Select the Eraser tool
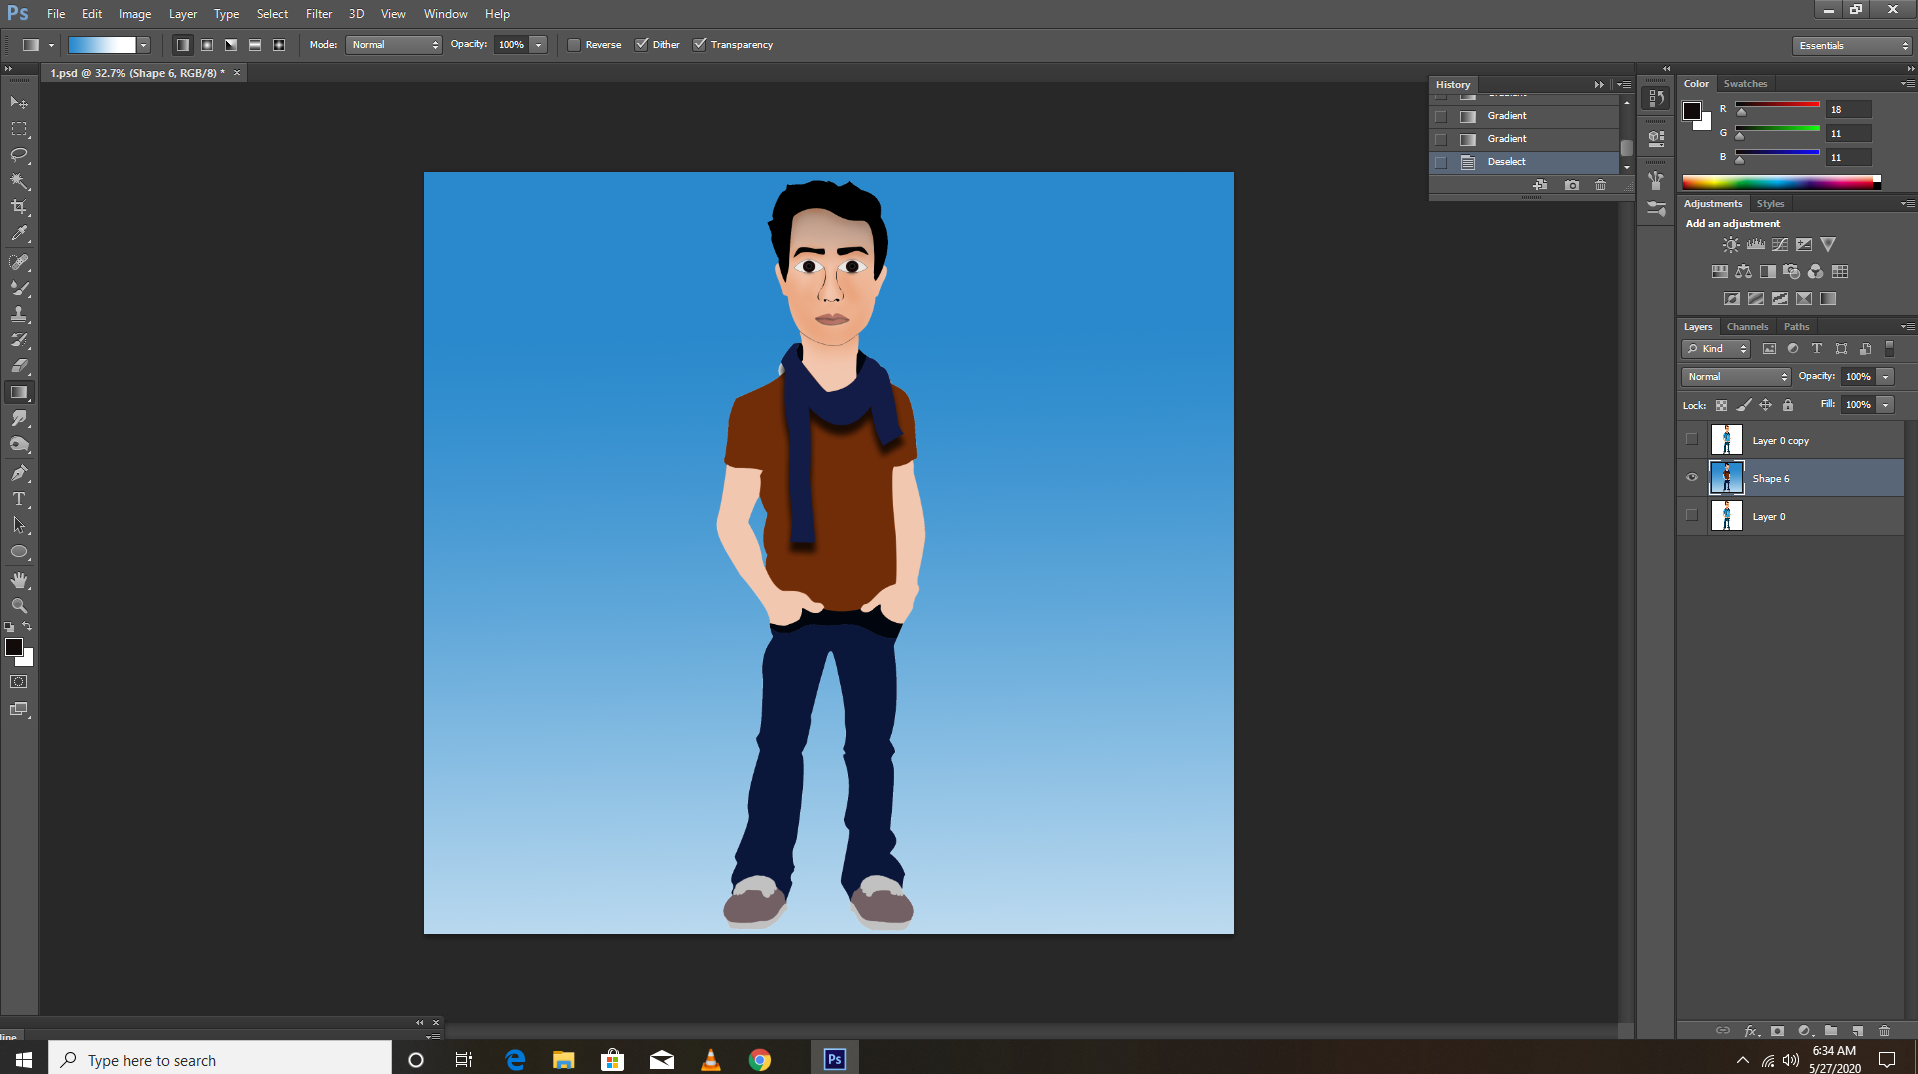 coord(19,366)
